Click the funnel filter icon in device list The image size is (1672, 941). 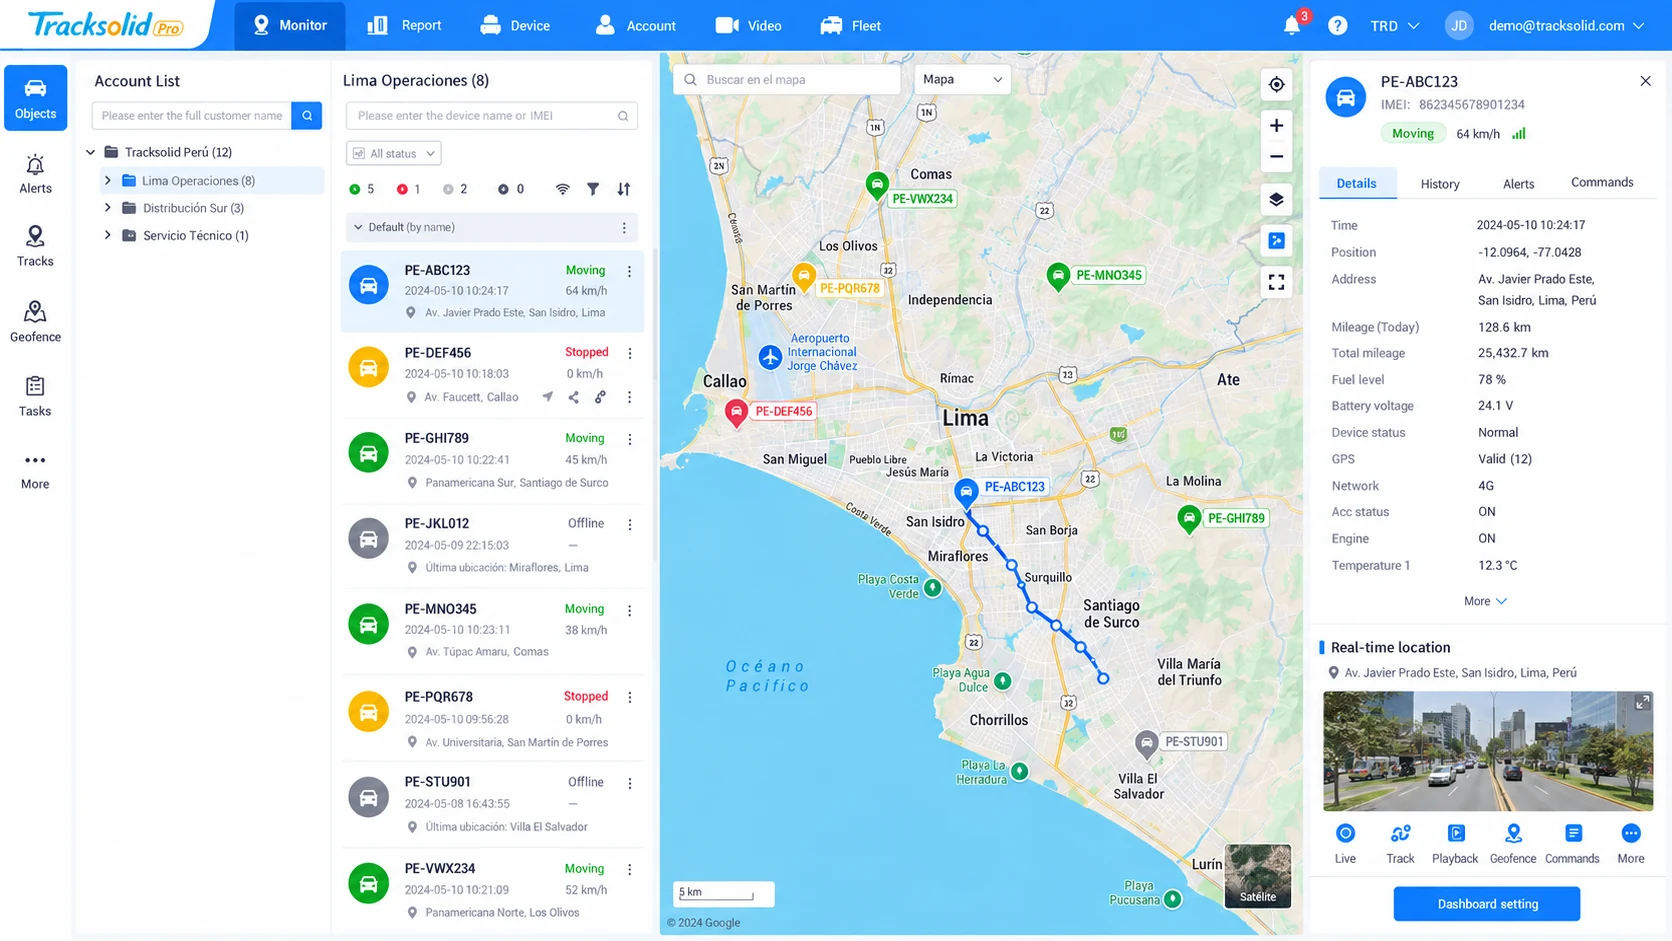(x=593, y=189)
